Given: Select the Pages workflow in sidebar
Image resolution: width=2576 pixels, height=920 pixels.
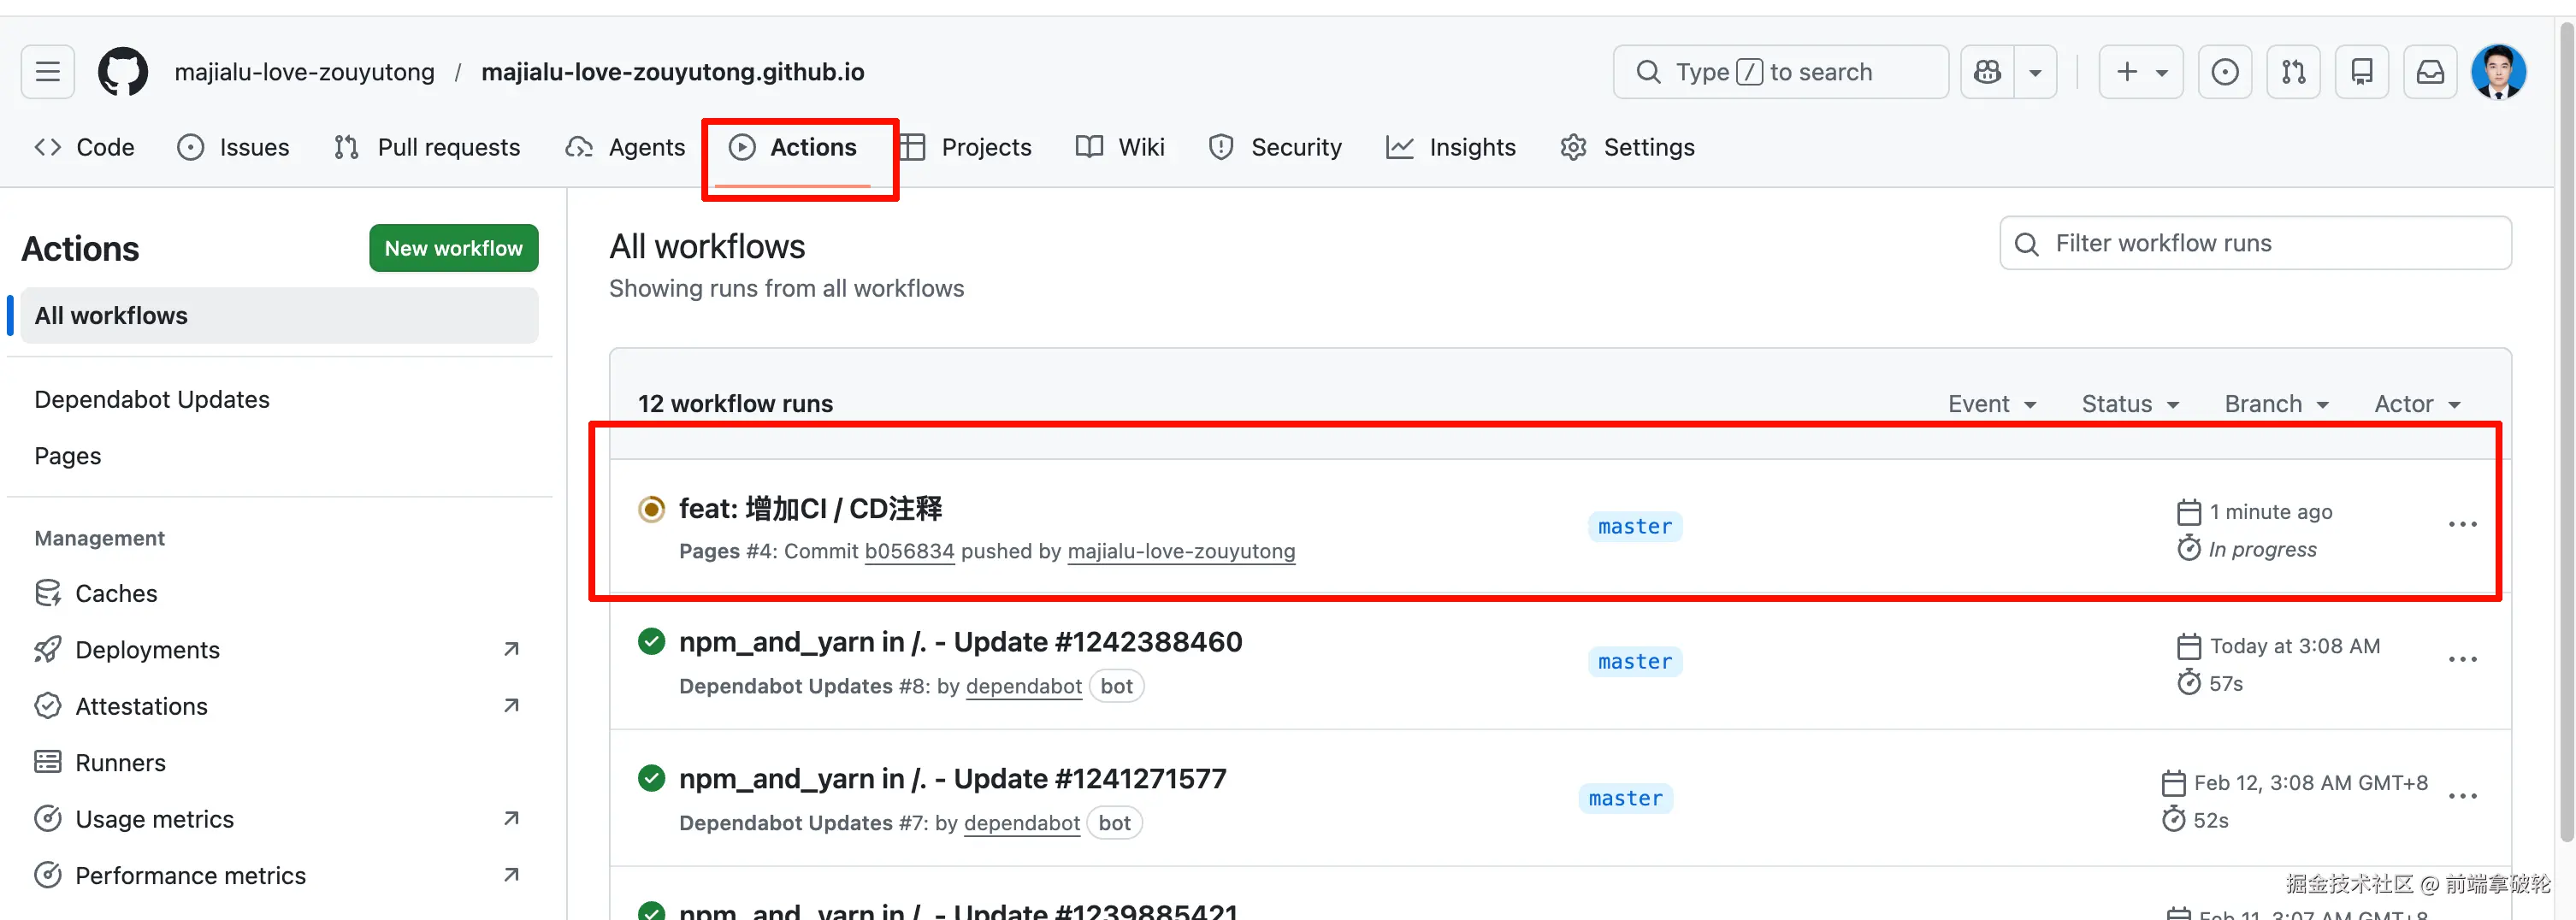Looking at the screenshot, I should [68, 456].
